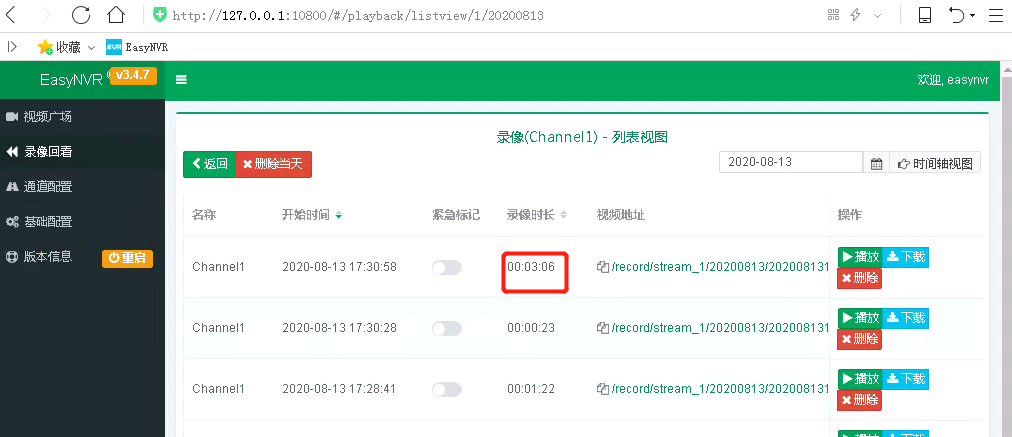Download the 17:28:41 recording
The height and width of the screenshot is (437, 1012).
(x=906, y=379)
